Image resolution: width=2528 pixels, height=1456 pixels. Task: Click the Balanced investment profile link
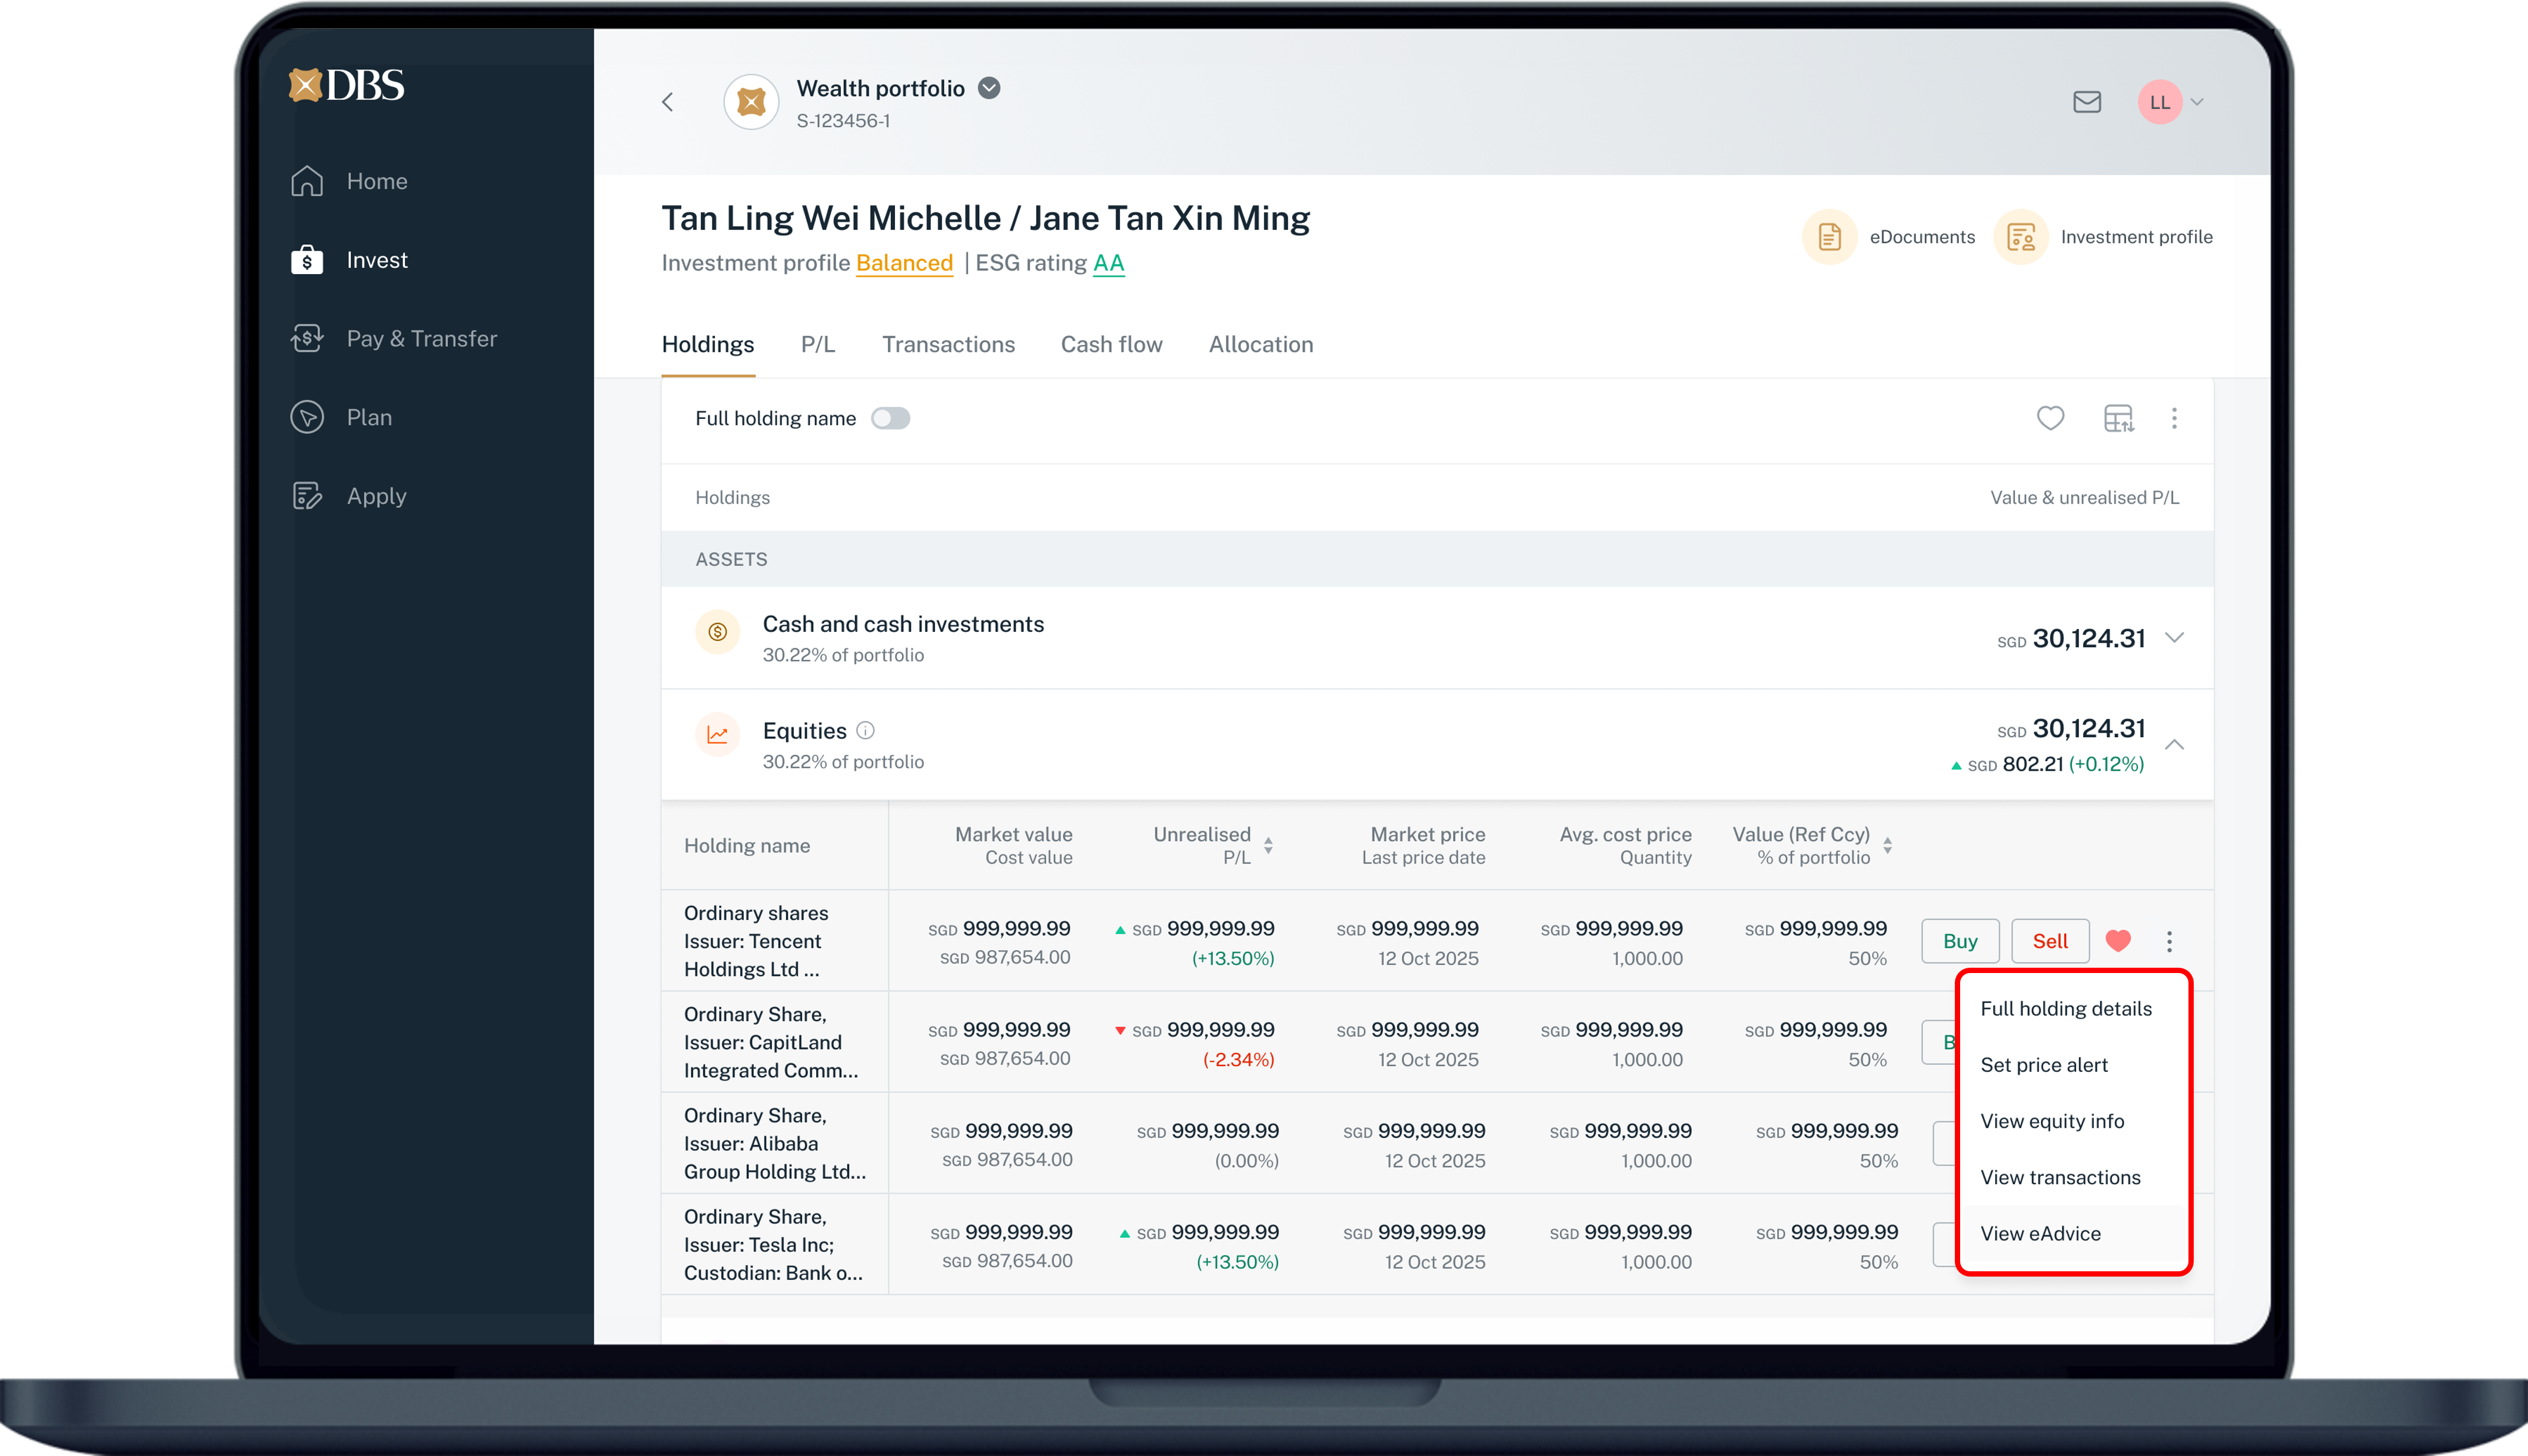pyautogui.click(x=904, y=263)
